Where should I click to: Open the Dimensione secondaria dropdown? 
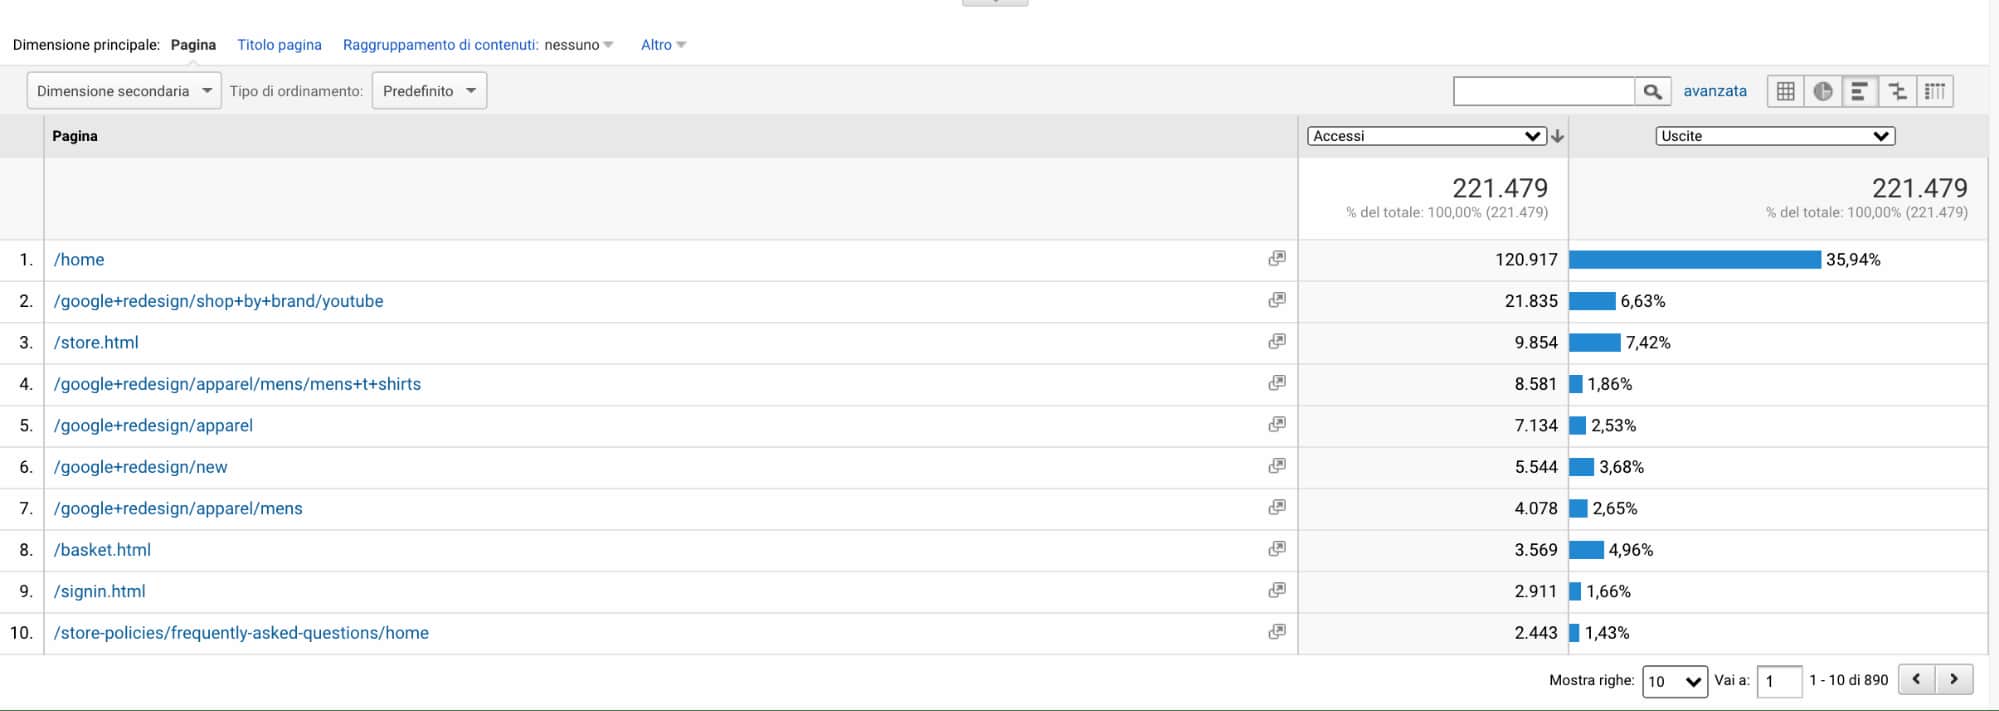[124, 91]
